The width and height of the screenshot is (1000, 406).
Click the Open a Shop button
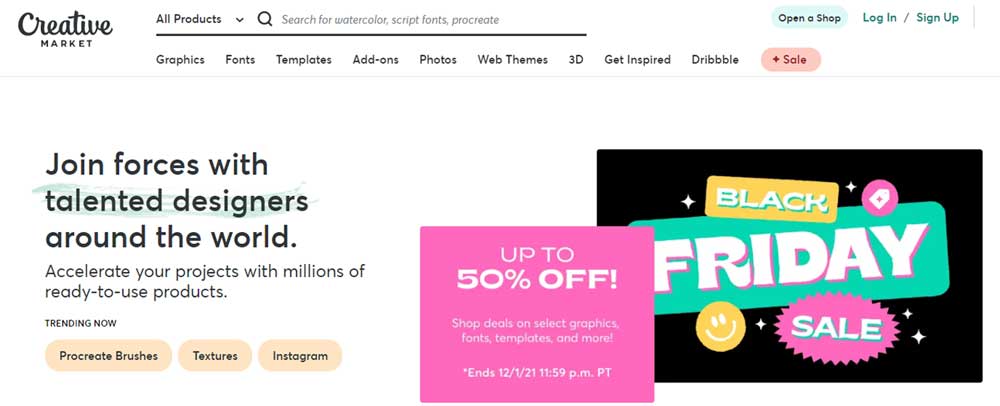[x=809, y=18]
